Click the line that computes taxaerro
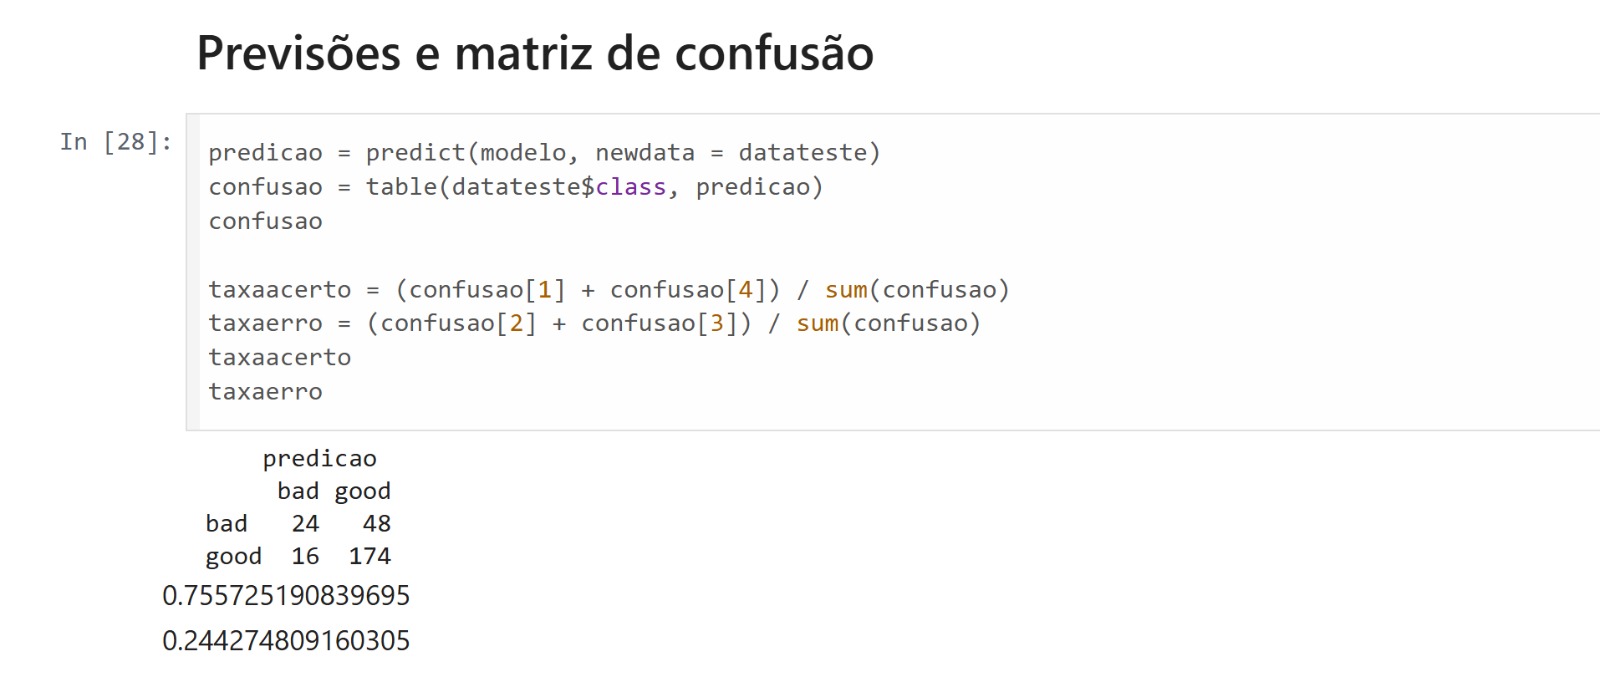Screen dimensions: 1600x677 tap(594, 323)
